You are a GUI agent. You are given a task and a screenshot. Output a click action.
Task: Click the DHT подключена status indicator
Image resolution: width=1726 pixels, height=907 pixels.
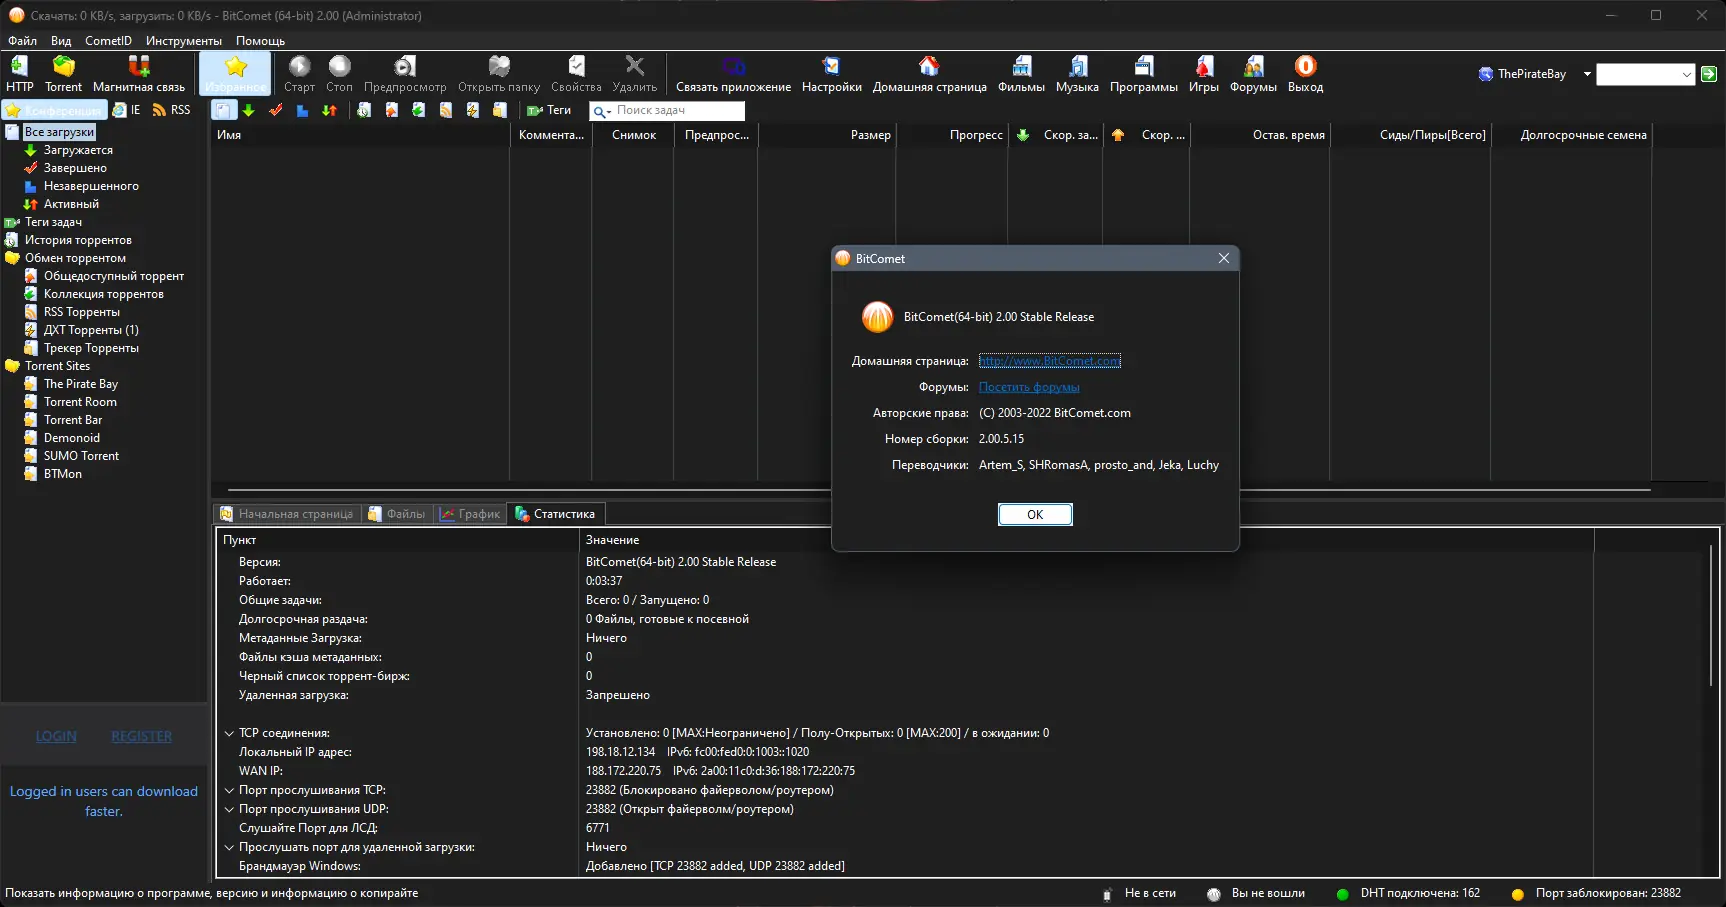point(1408,893)
